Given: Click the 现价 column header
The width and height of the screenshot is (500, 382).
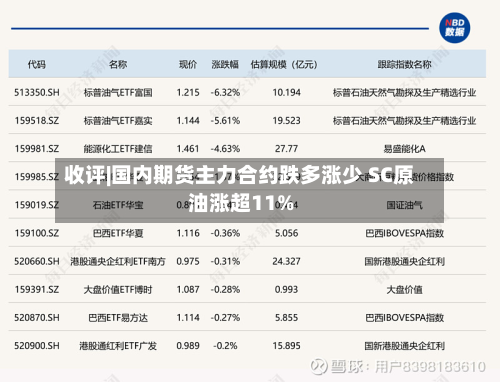Looking at the screenshot, I should 188,64.
